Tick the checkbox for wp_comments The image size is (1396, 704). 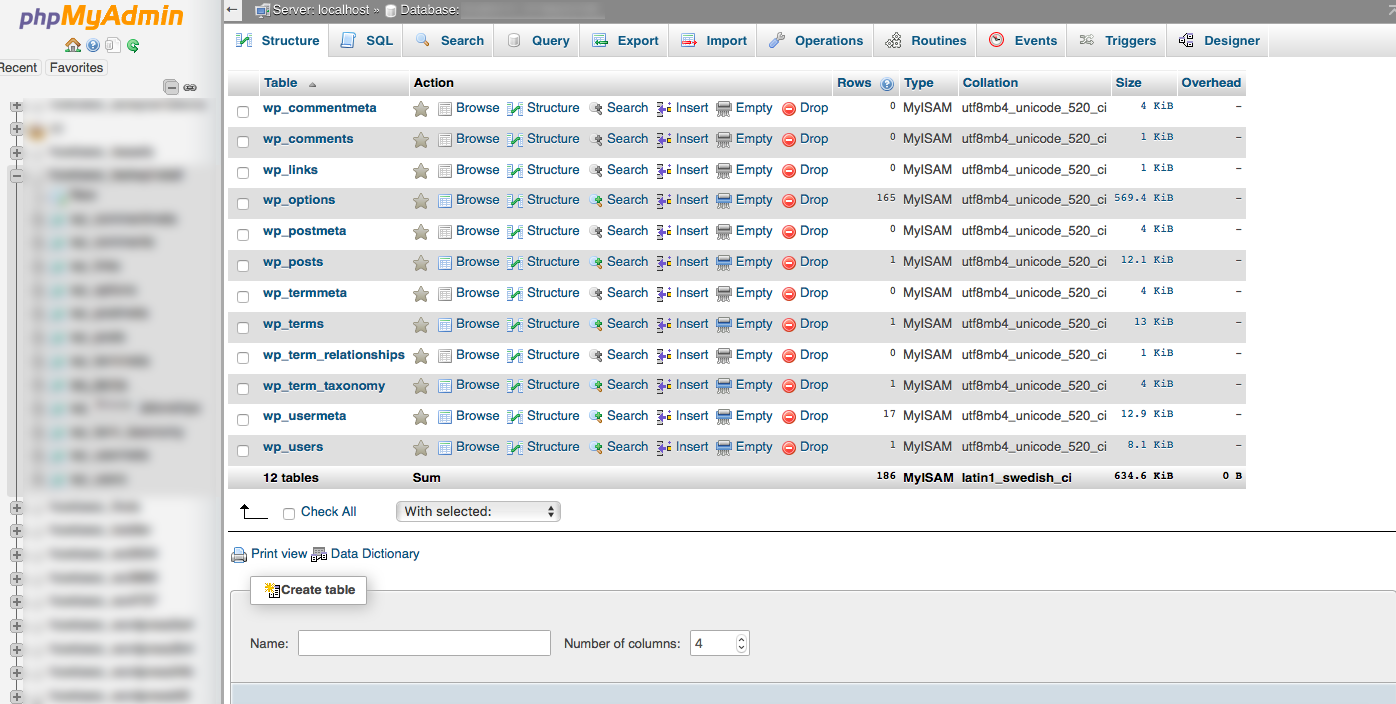243,142
